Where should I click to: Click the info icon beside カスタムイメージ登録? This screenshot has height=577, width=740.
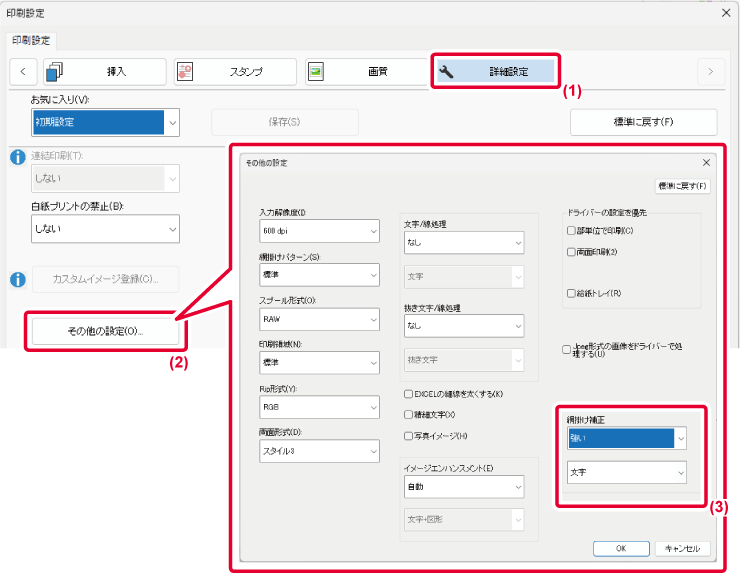pos(17,280)
